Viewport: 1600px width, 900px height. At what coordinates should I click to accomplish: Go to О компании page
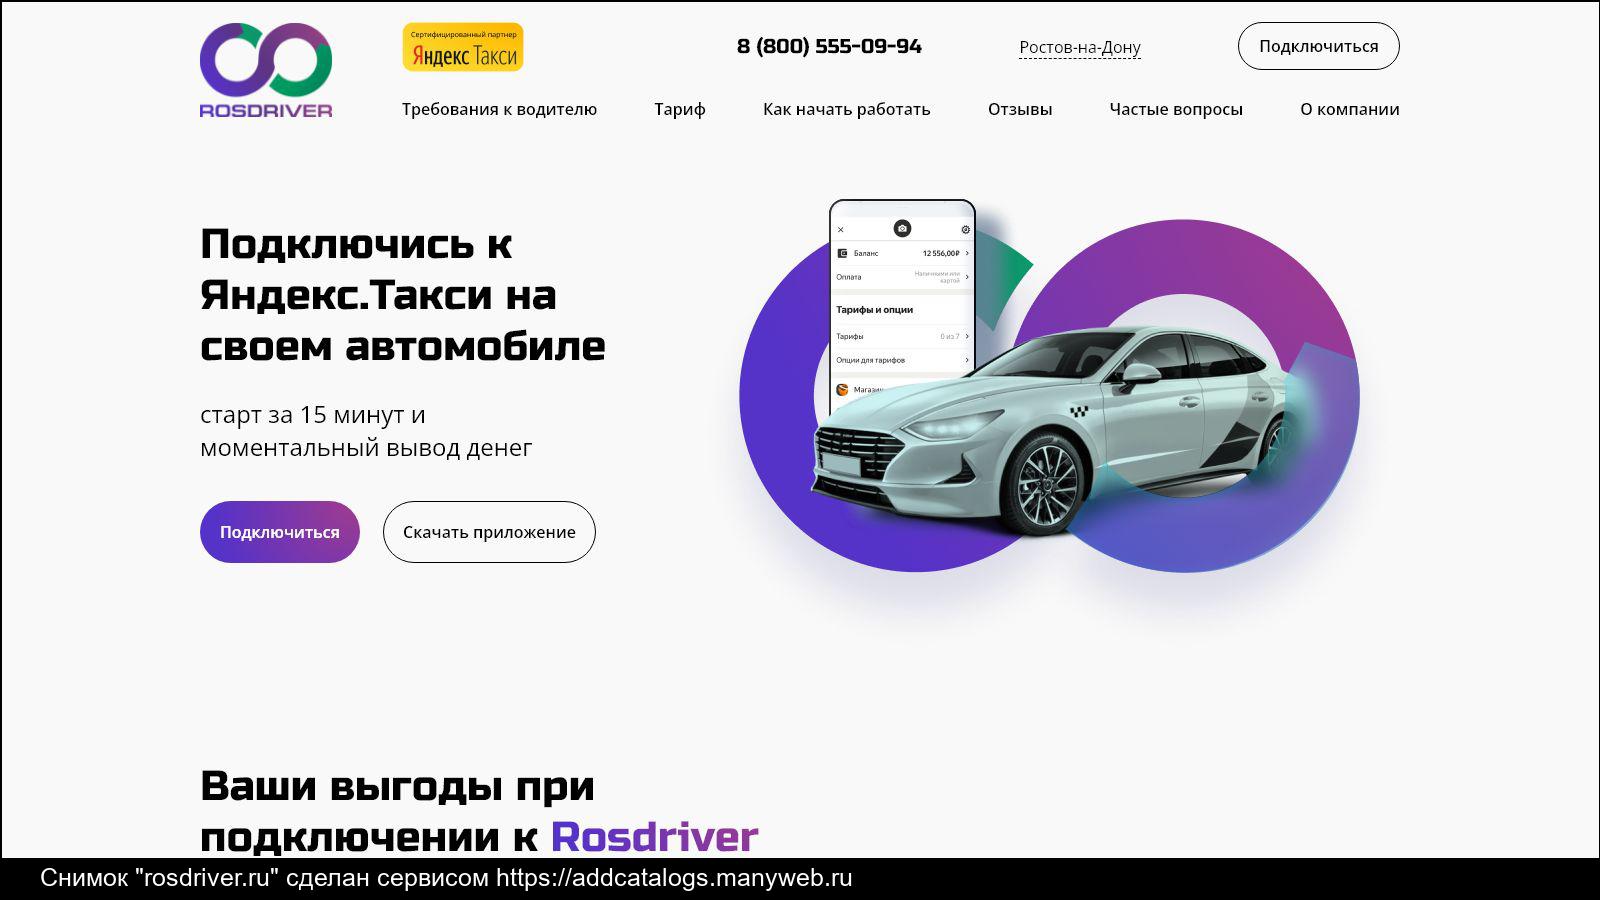[1349, 109]
